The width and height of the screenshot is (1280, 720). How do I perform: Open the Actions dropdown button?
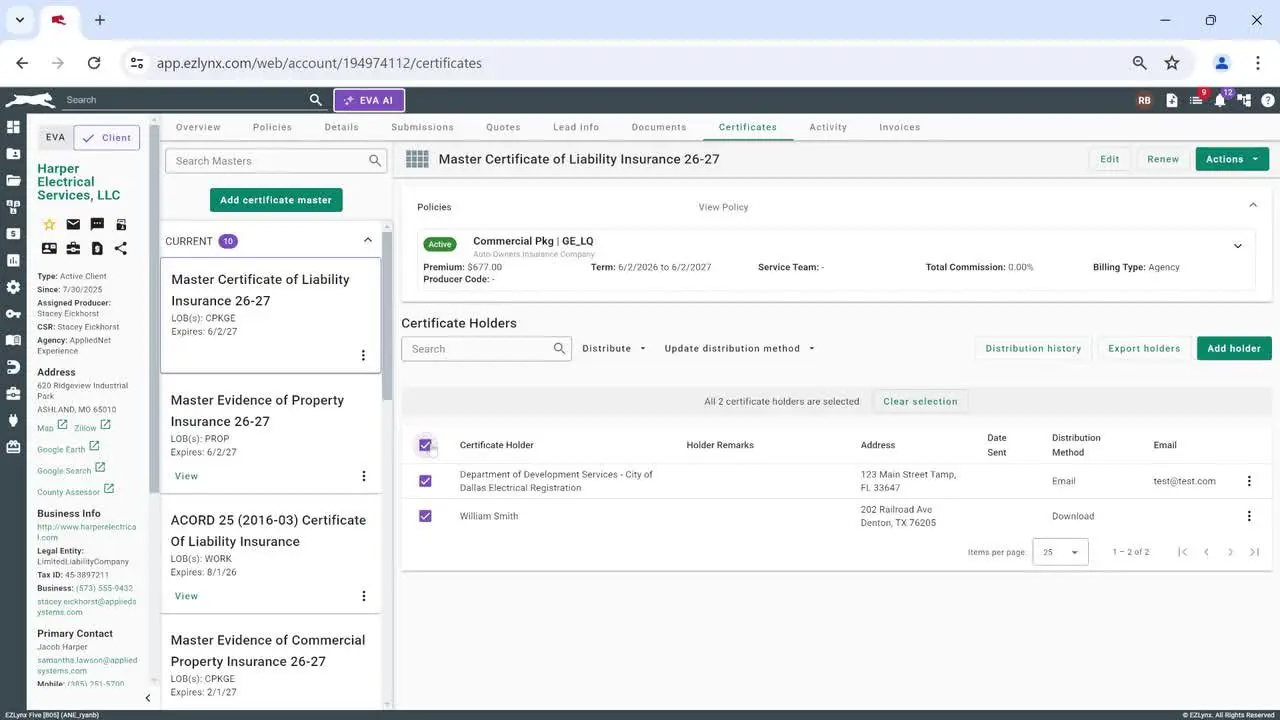[x=1232, y=159]
